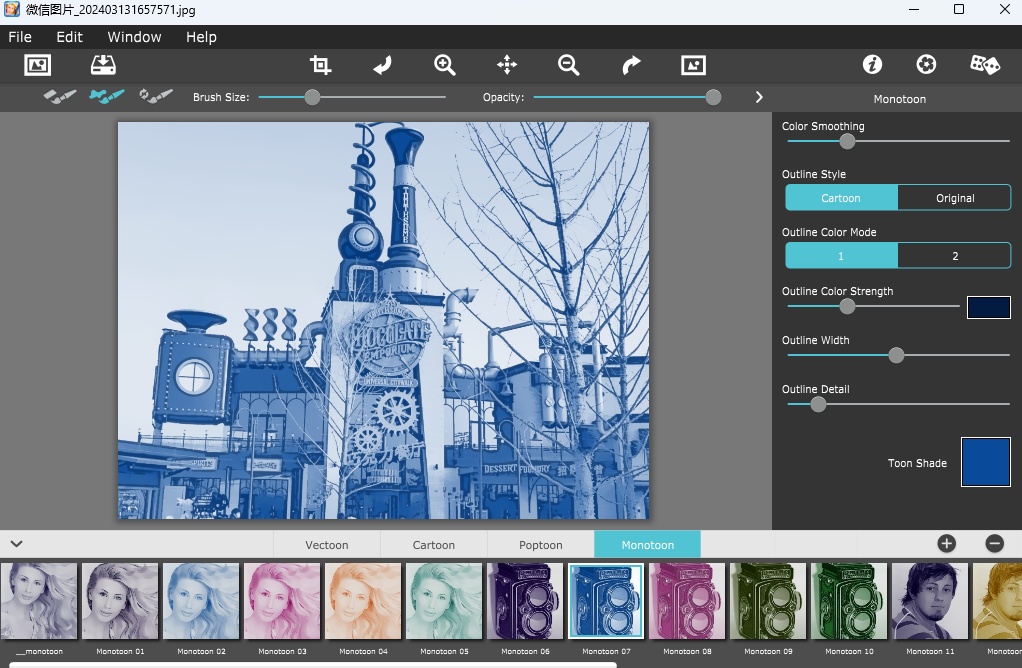Apply the Monotoon 01 preset
1022x668 pixels.
coord(120,602)
